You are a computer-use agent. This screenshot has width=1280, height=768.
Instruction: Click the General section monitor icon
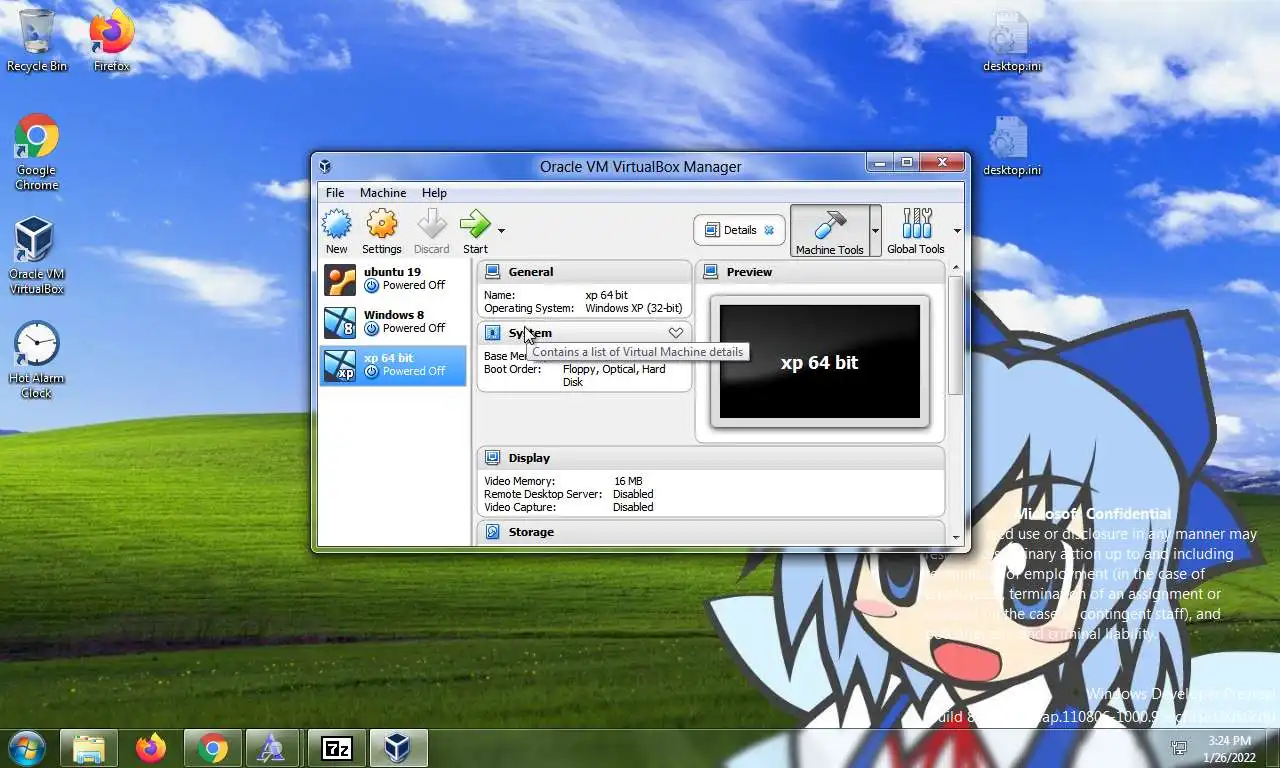pos(493,272)
